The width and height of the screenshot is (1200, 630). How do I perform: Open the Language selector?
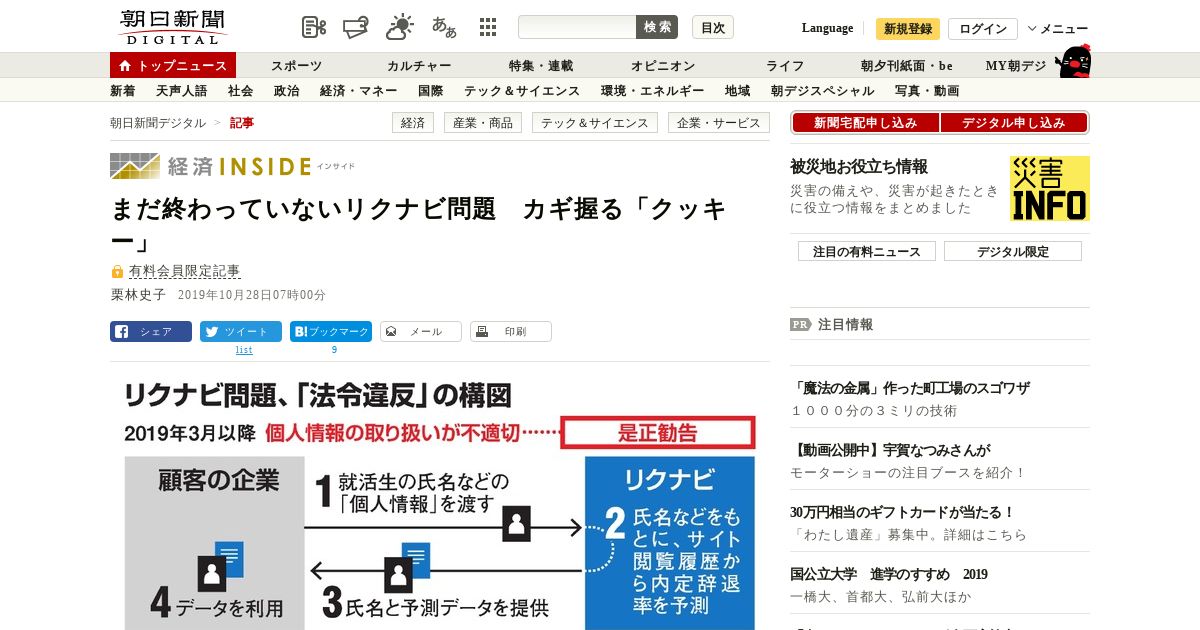pos(827,28)
